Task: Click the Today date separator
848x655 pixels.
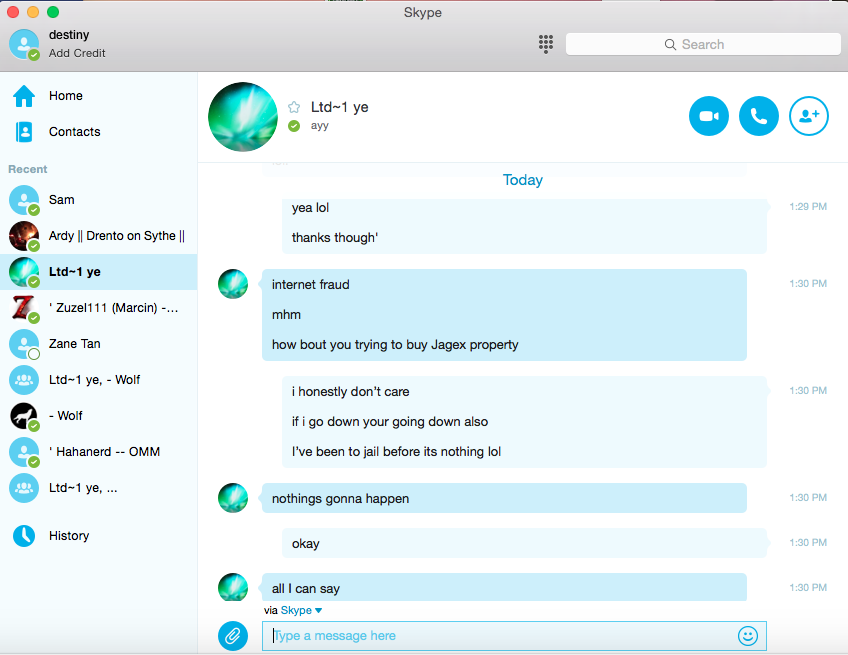Action: click(x=522, y=180)
